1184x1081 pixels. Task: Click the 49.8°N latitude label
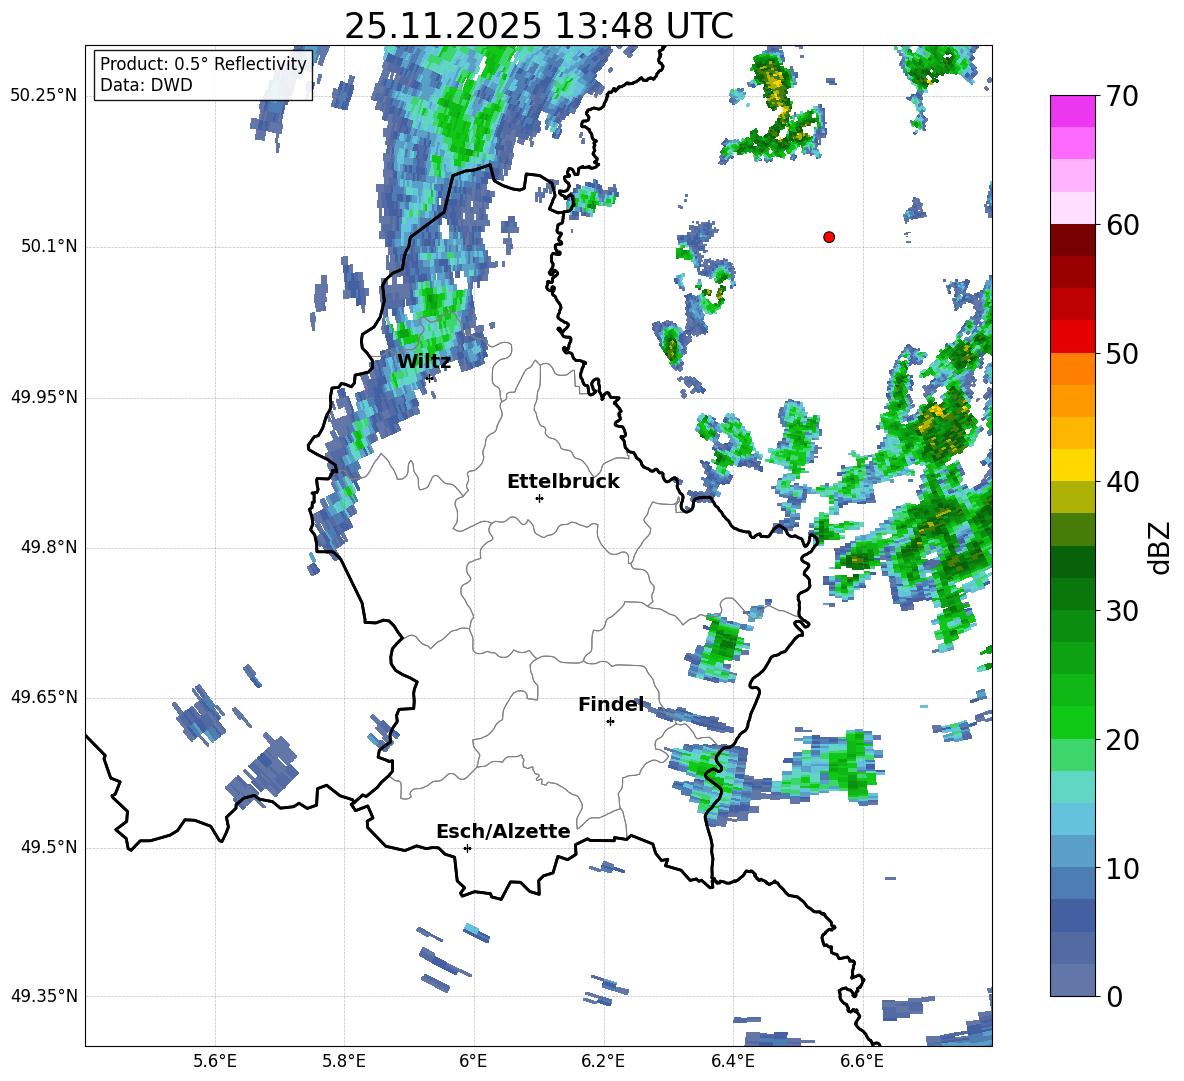coord(48,547)
